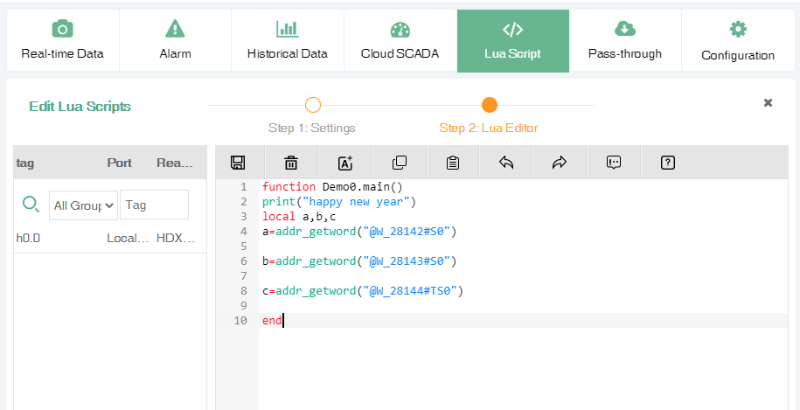Screen dimensions: 800x410
Task: Select the Step 2: Lua Editor step
Action: pyautogui.click(x=489, y=105)
